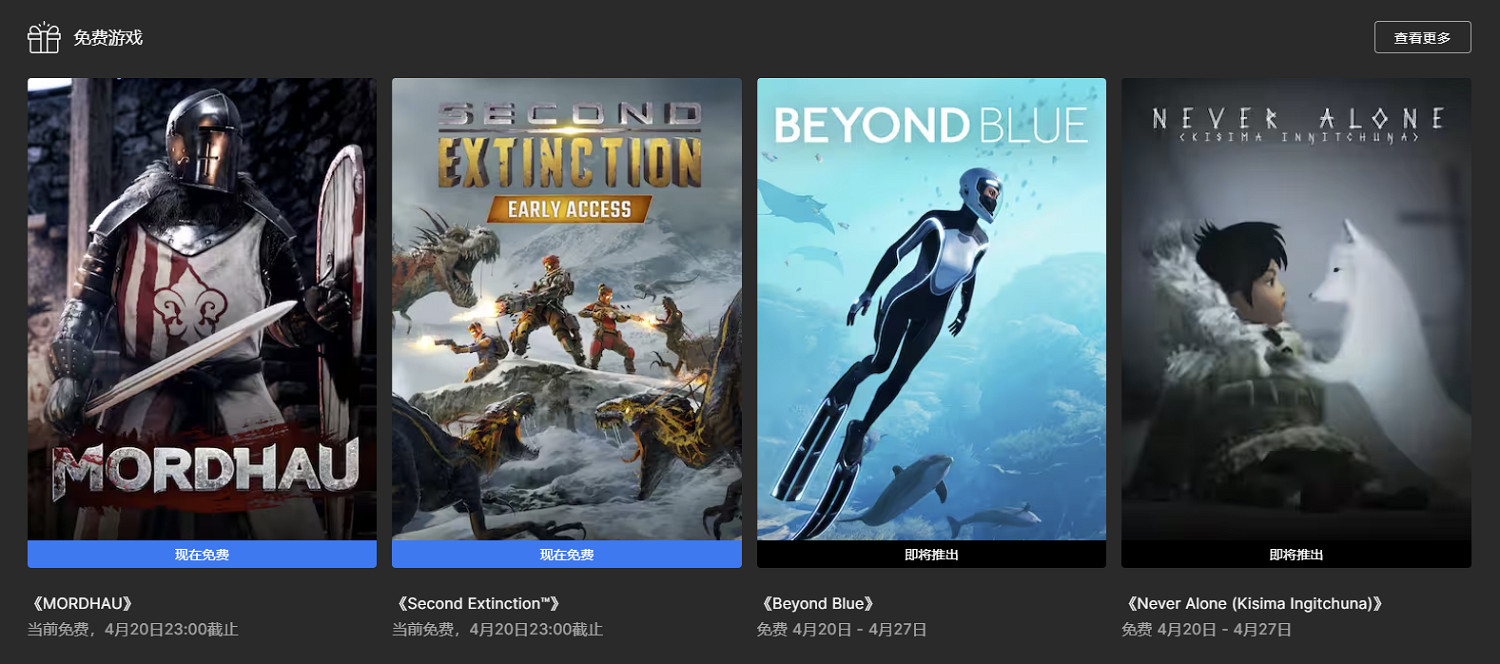Click 现在免费 banner under Second Extinction

tap(567, 554)
